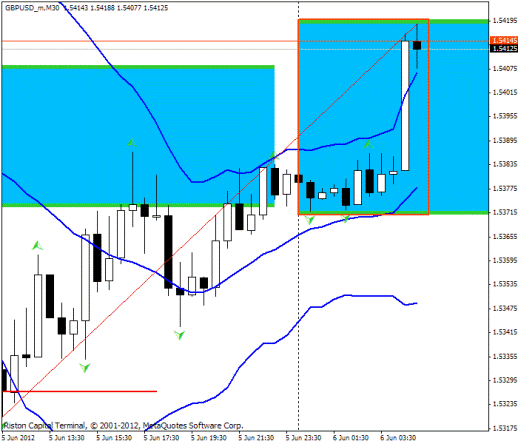Image resolution: width=518 pixels, height=444 pixels.
Task: Click the 1.53355 price axis label
Action: (505, 356)
